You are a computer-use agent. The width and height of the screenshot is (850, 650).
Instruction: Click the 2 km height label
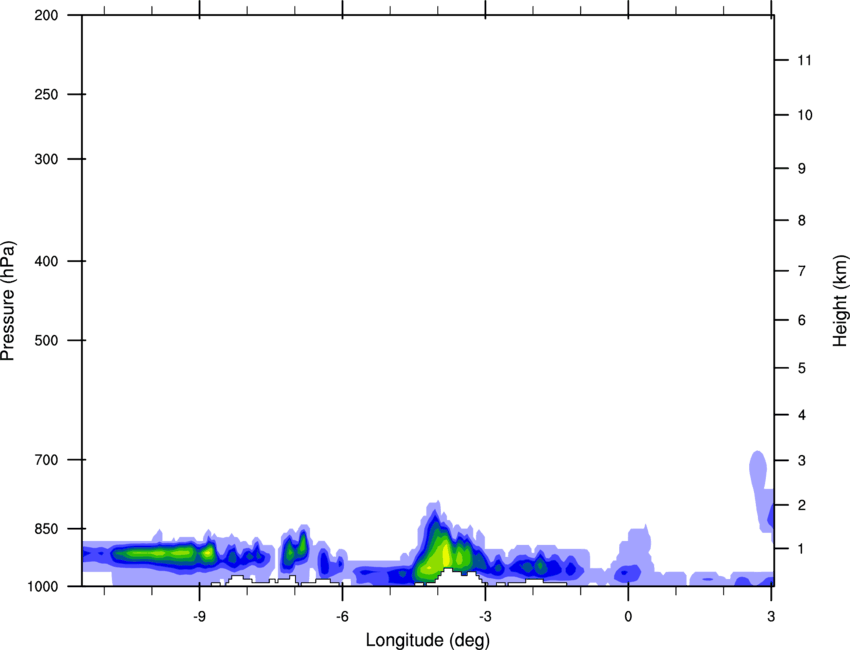(x=802, y=505)
